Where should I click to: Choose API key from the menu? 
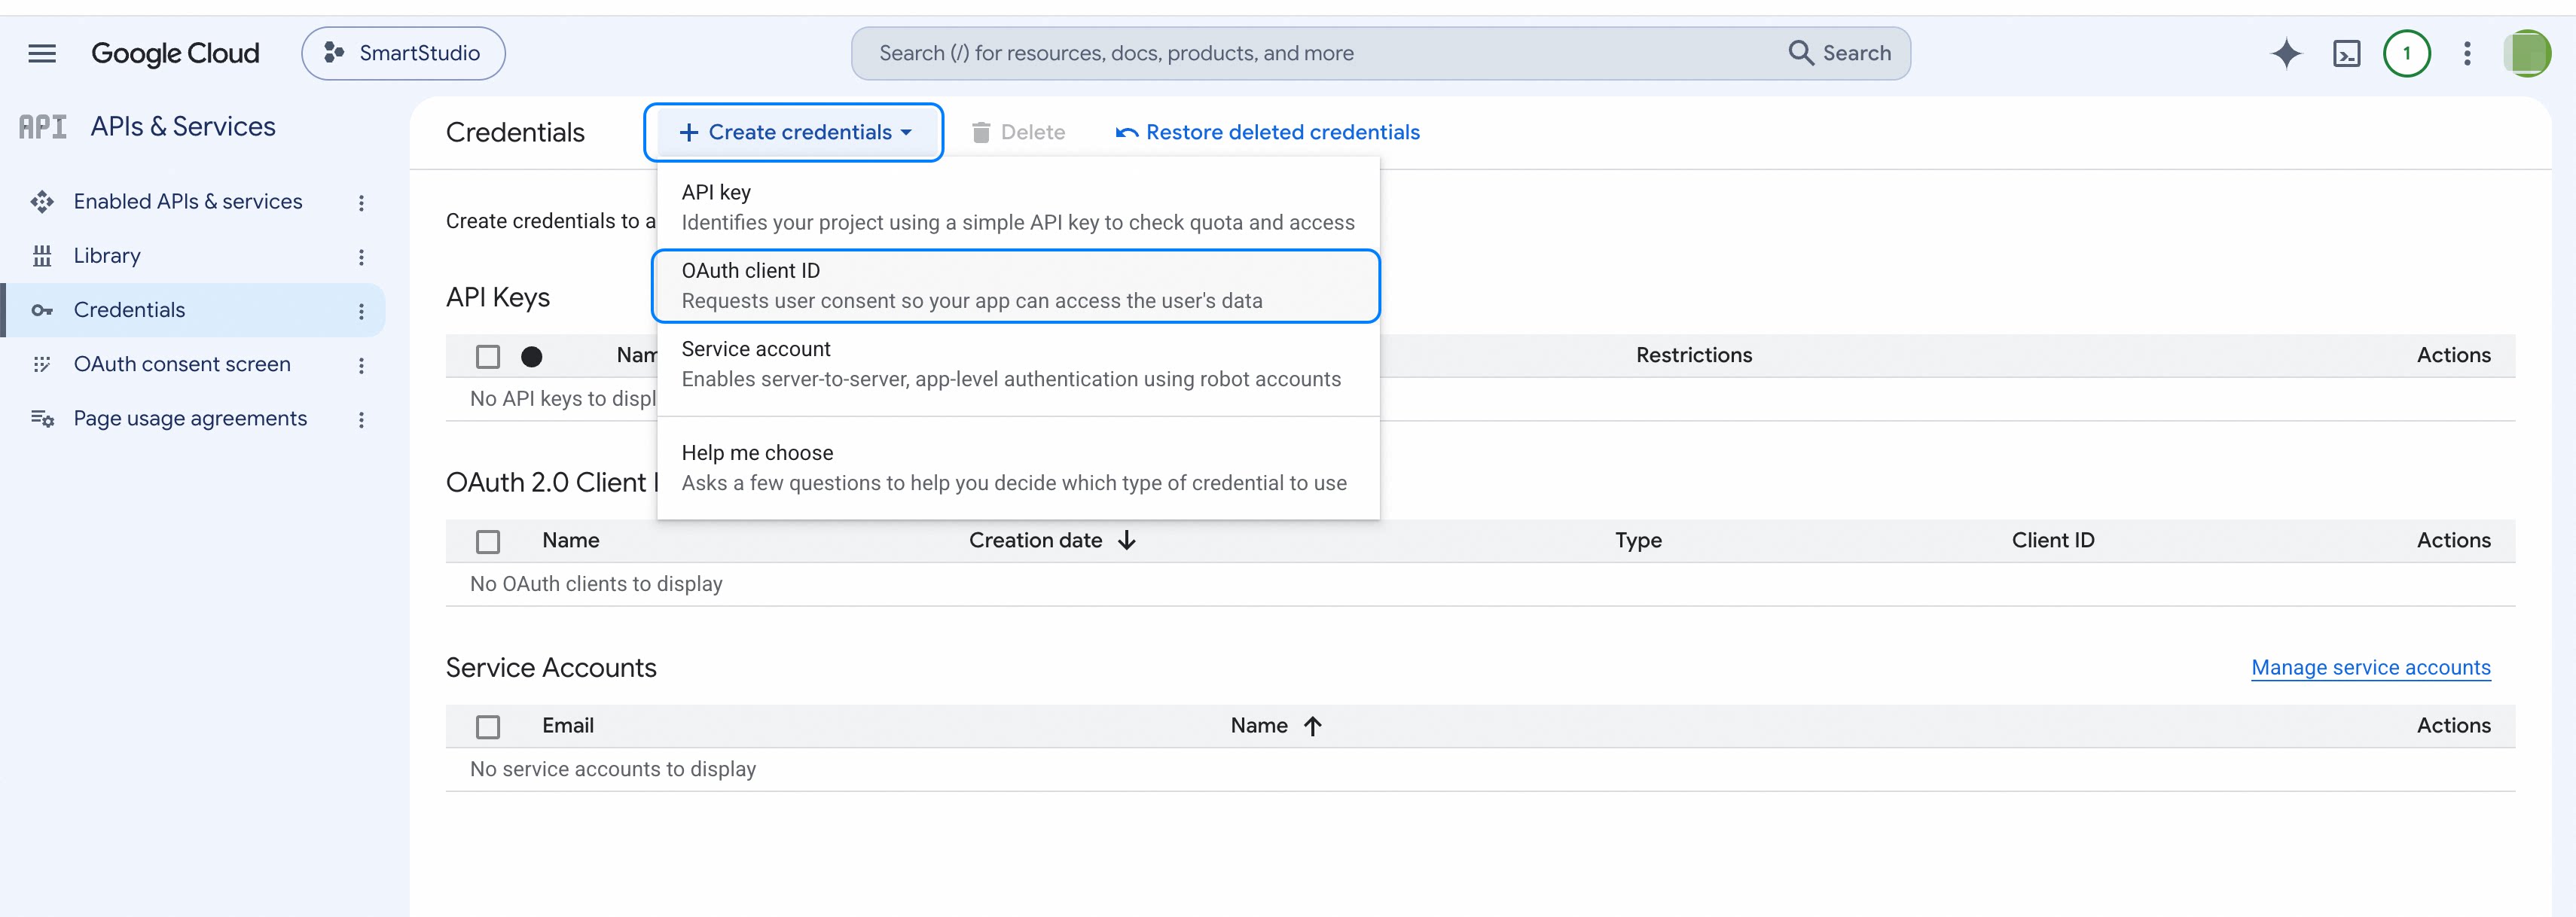[x=1018, y=207]
